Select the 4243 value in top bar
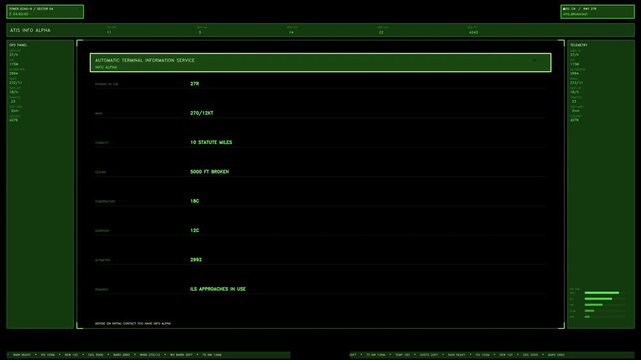Image resolution: width=641 pixels, height=360 pixels. pyautogui.click(x=473, y=32)
